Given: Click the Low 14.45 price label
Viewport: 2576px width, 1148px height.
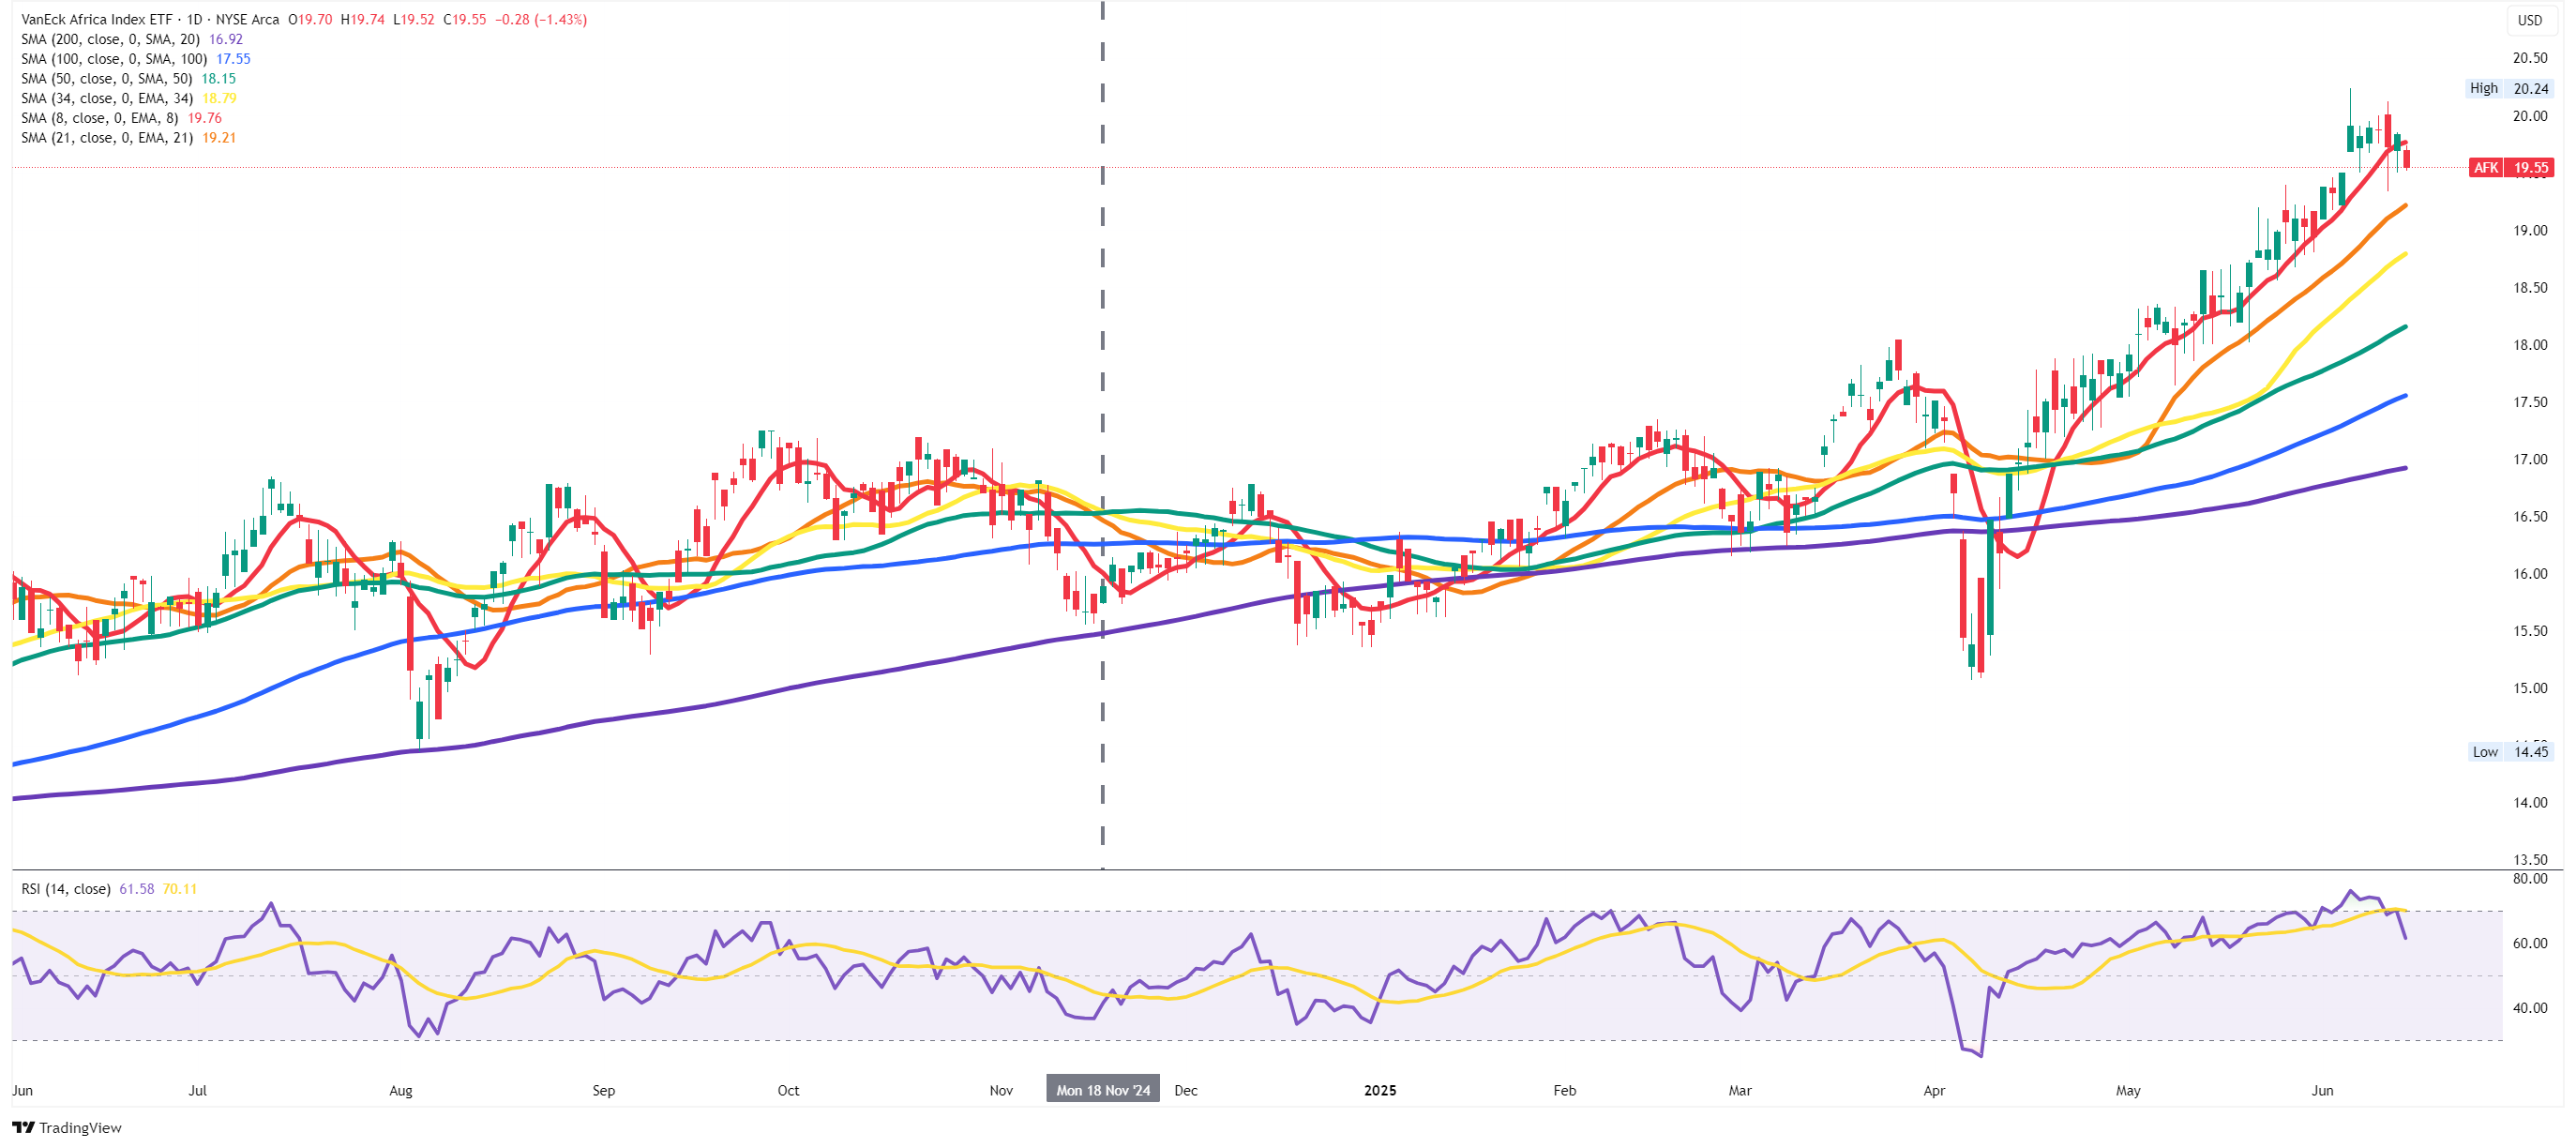Looking at the screenshot, I should tap(2509, 752).
